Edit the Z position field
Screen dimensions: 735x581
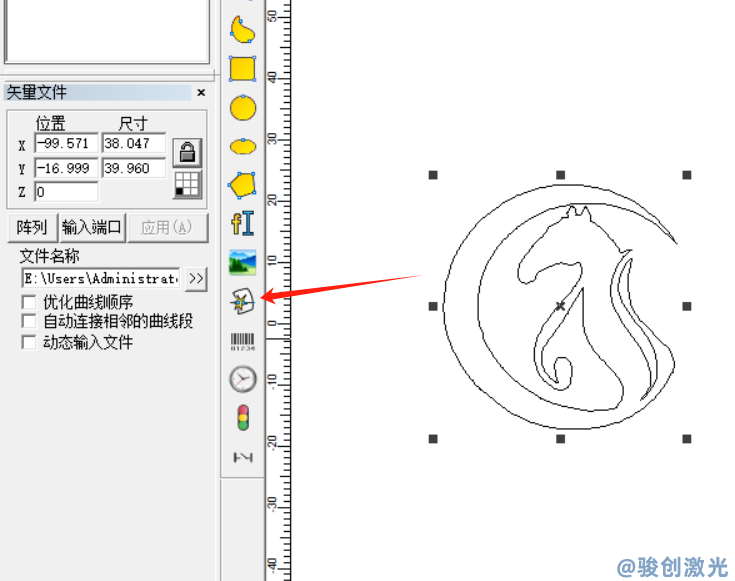[66, 192]
